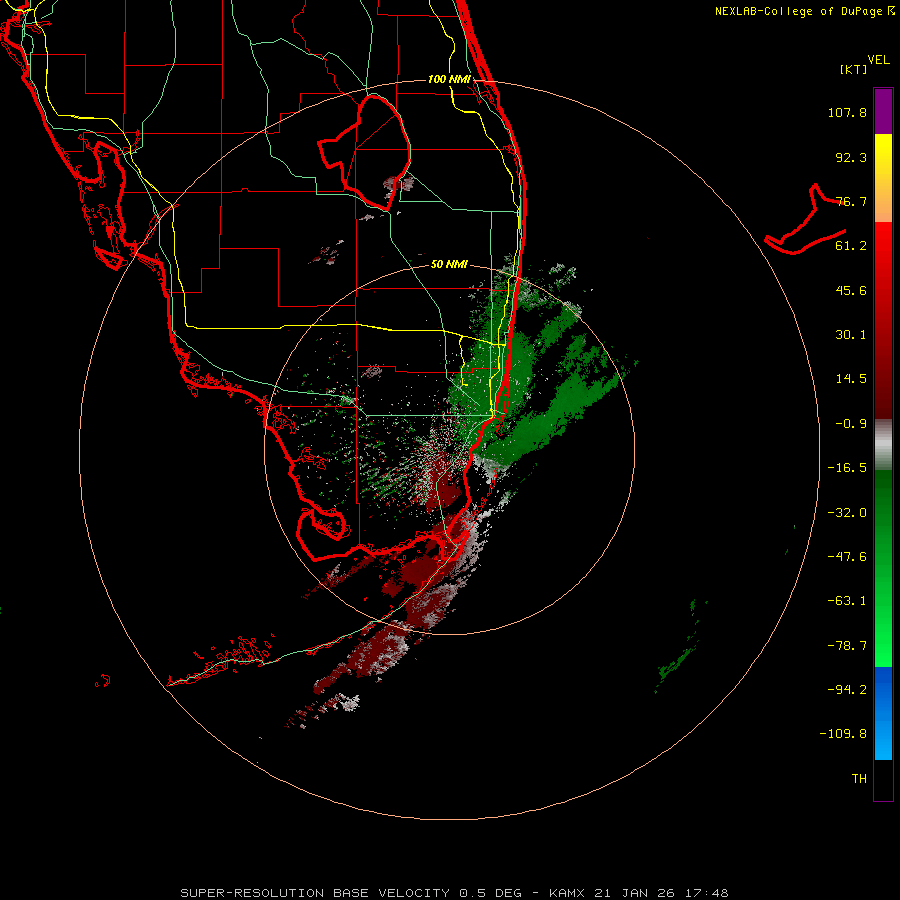Click the 14.5 velocity scale value

tap(851, 379)
